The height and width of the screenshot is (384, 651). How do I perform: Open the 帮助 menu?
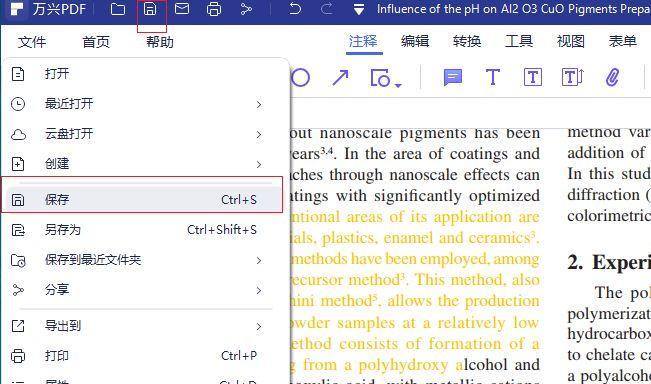tap(160, 42)
